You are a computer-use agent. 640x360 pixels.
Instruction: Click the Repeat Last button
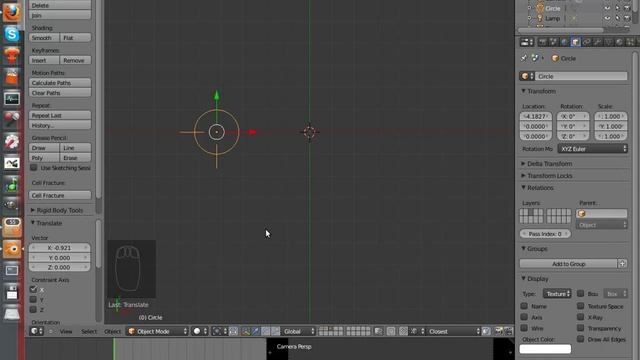click(60, 116)
